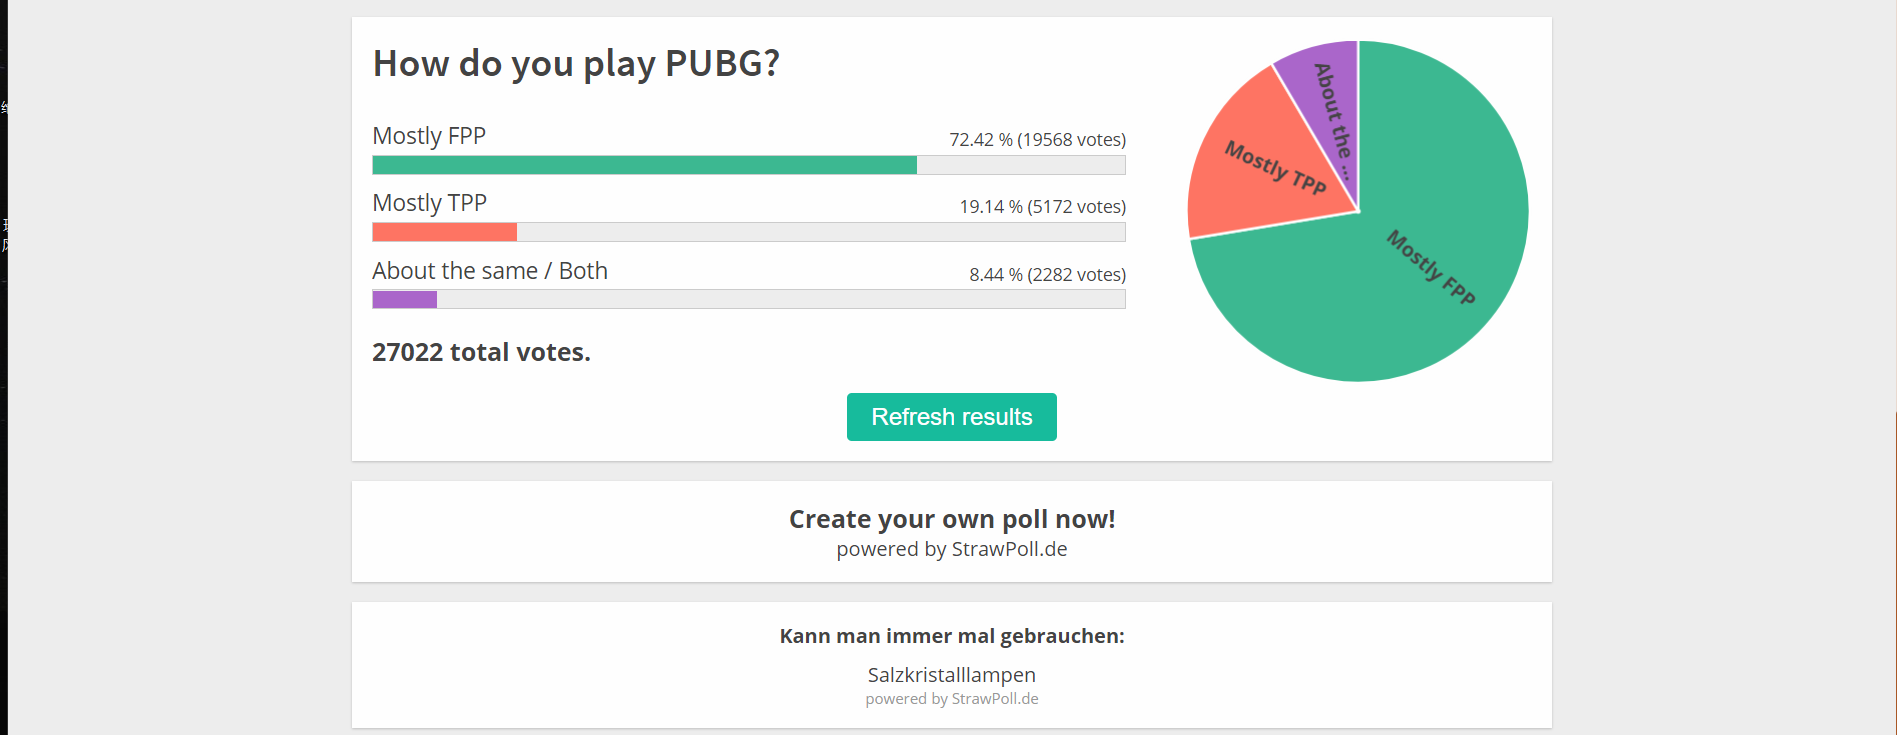Open the Salzkristalllampen link

[951, 675]
